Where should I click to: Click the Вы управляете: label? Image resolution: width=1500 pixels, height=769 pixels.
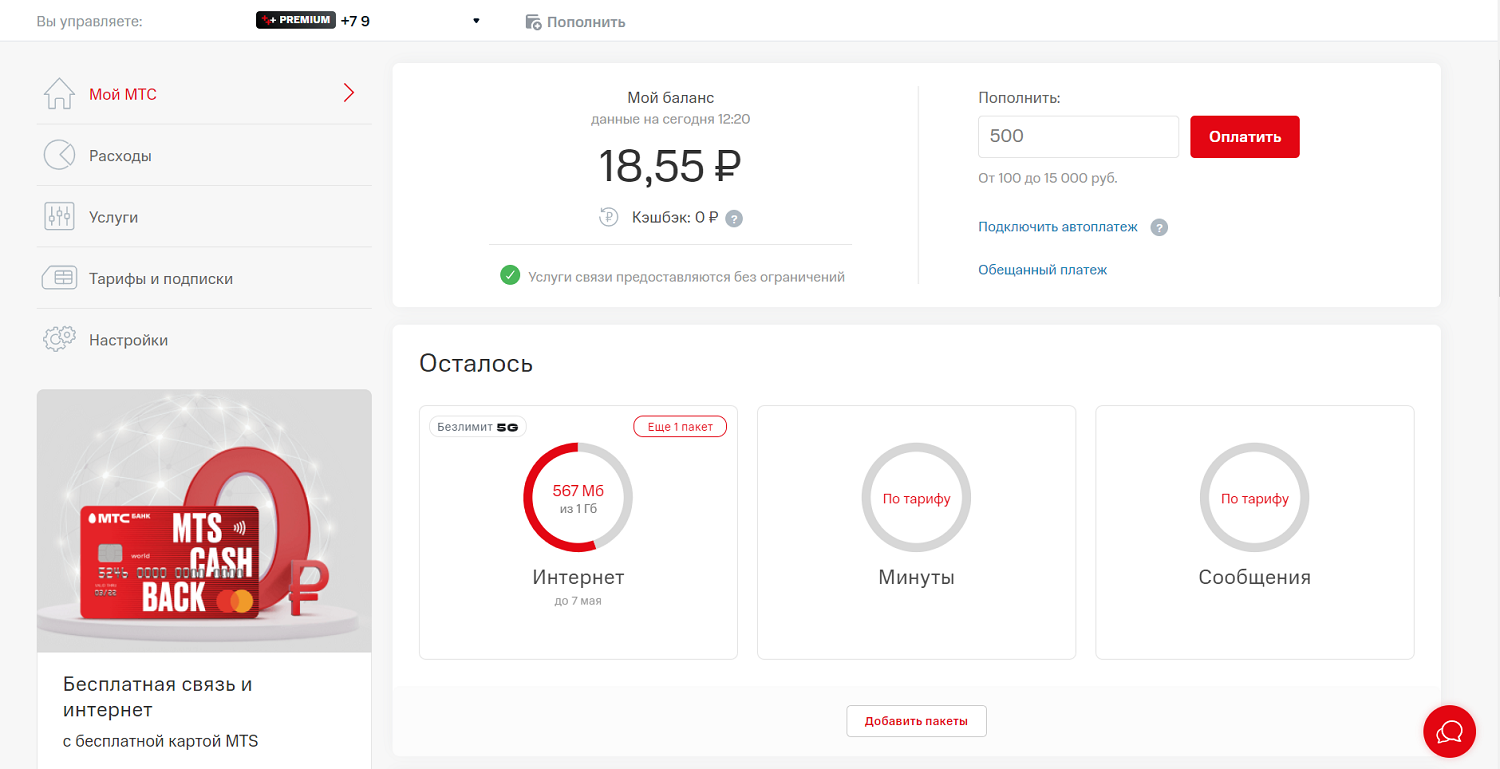coord(89,21)
